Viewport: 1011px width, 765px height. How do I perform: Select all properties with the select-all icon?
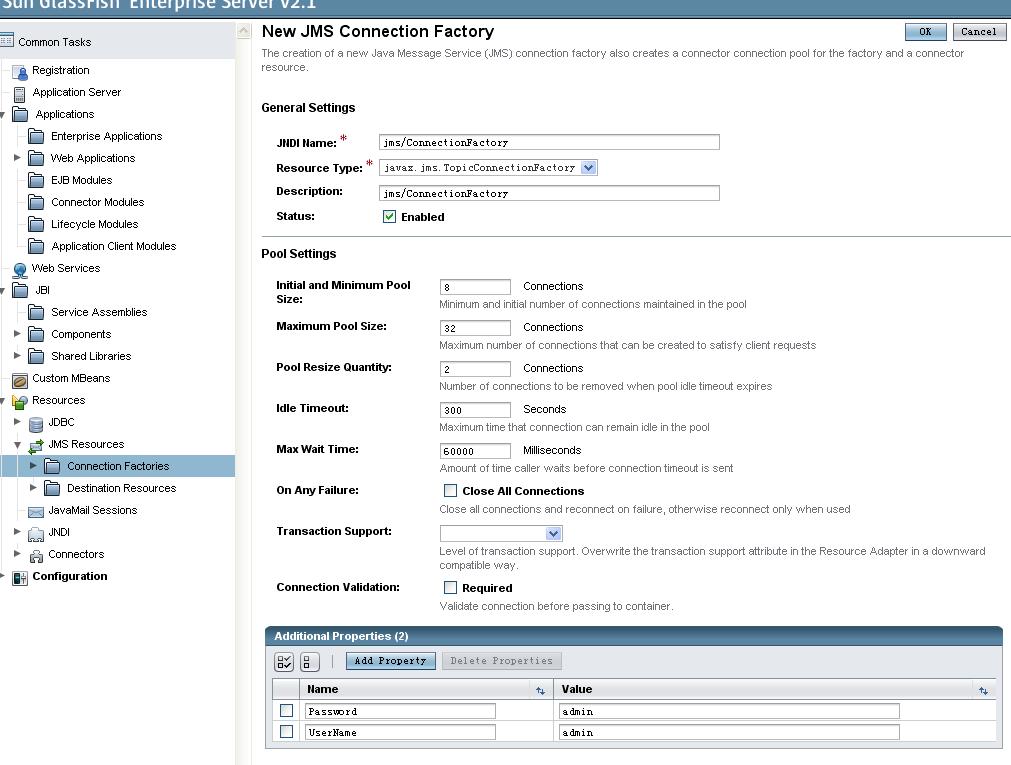coord(284,662)
